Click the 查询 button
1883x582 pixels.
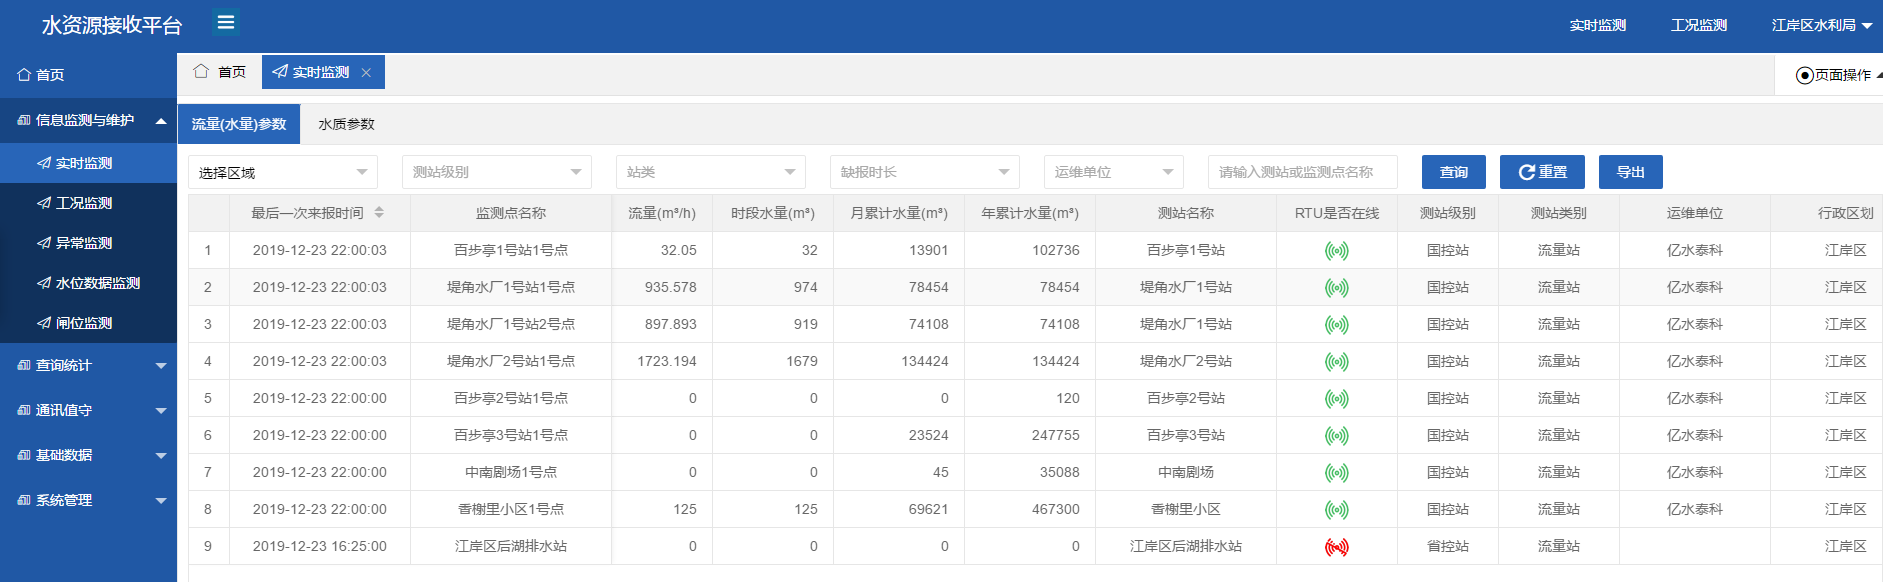click(1453, 173)
